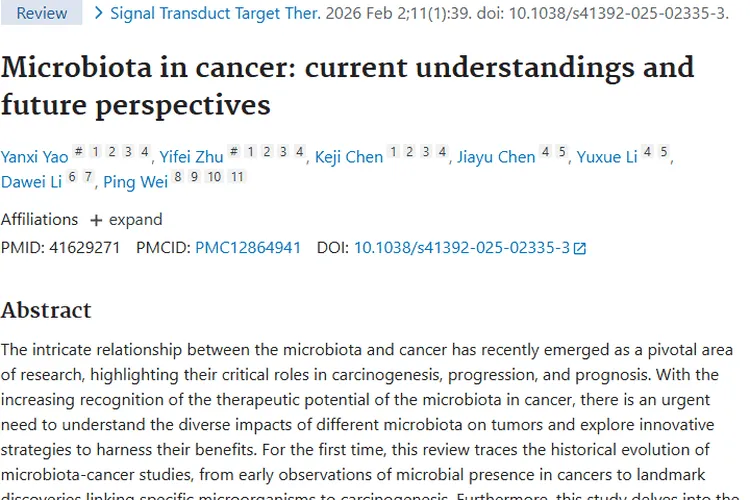Image resolution: width=750 pixels, height=500 pixels.
Task: Open author Yanxi Yao's link
Action: (35, 157)
